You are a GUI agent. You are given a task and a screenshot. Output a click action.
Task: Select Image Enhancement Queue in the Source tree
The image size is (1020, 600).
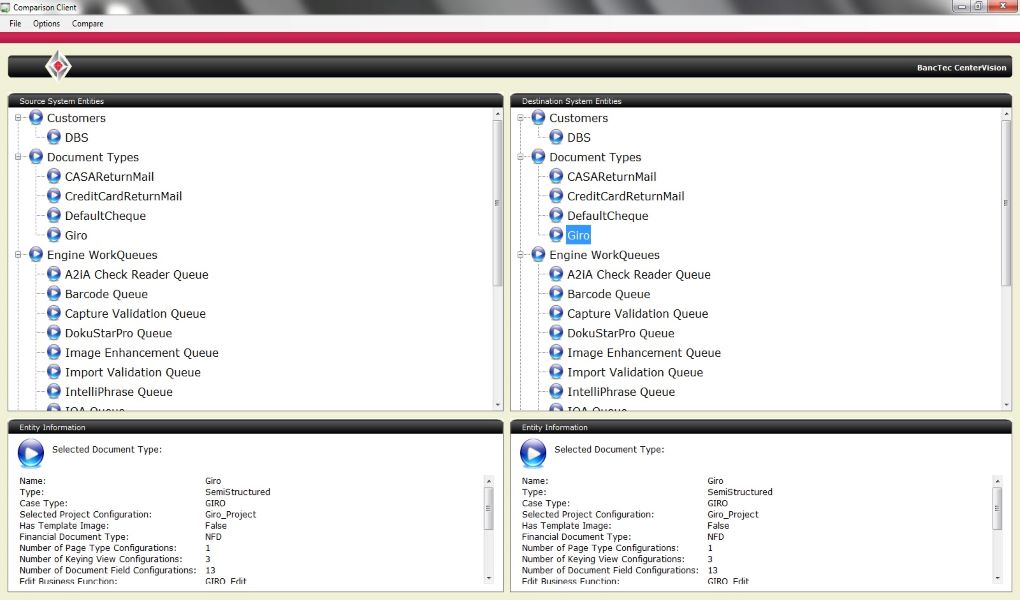[x=142, y=353]
